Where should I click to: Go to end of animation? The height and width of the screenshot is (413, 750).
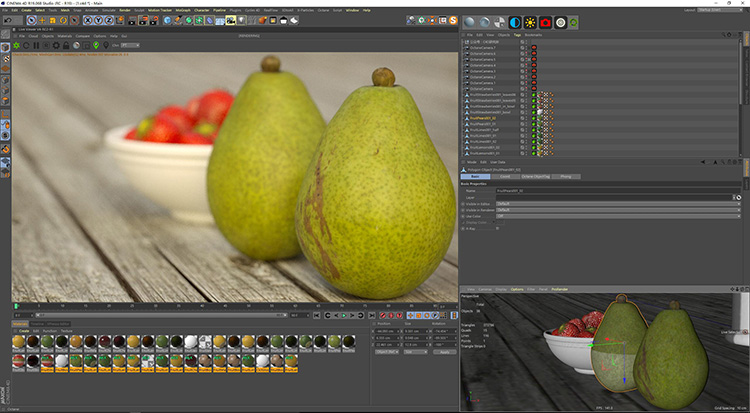372,315
